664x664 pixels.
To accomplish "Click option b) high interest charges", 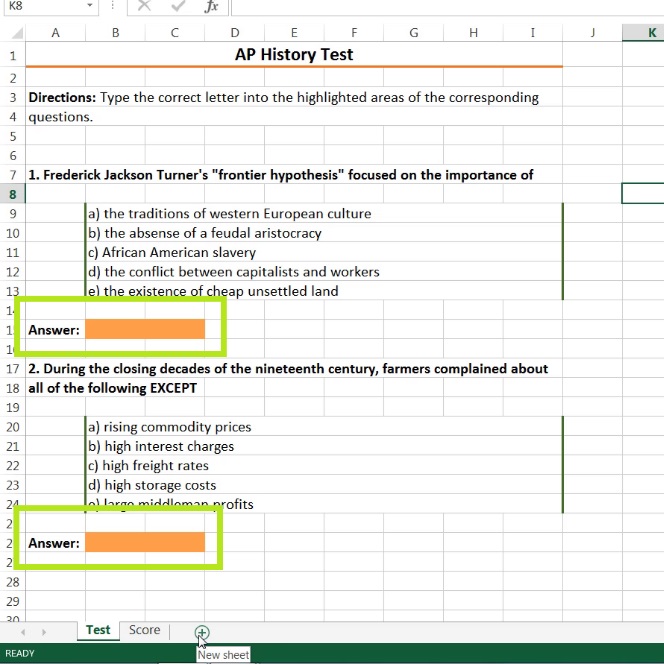I will (161, 446).
